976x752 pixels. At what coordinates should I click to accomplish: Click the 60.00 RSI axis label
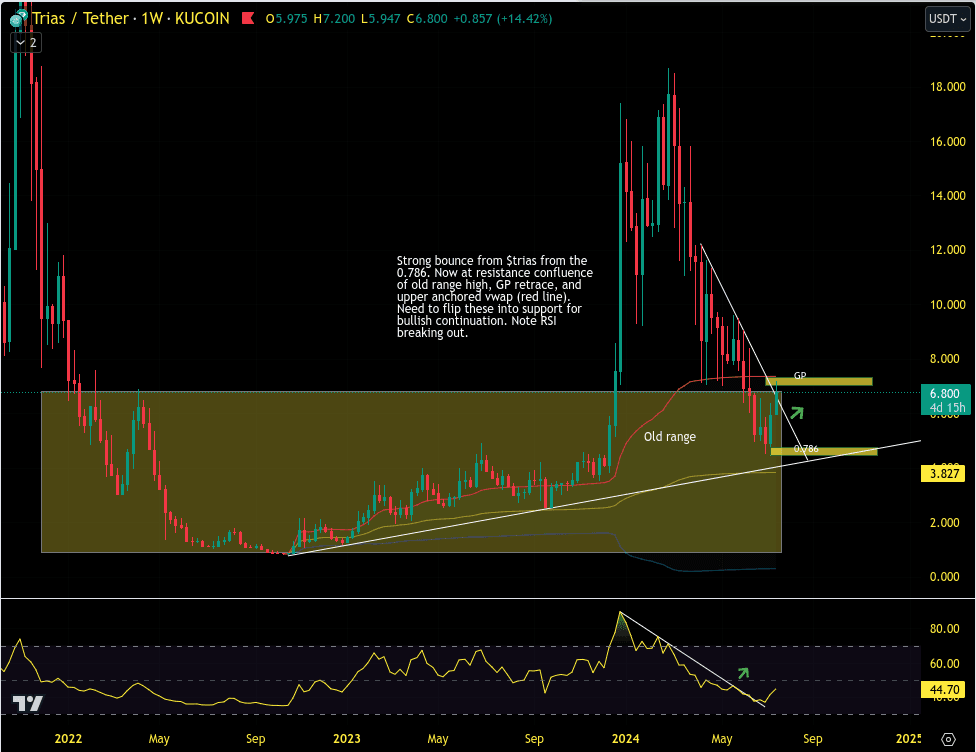click(945, 664)
